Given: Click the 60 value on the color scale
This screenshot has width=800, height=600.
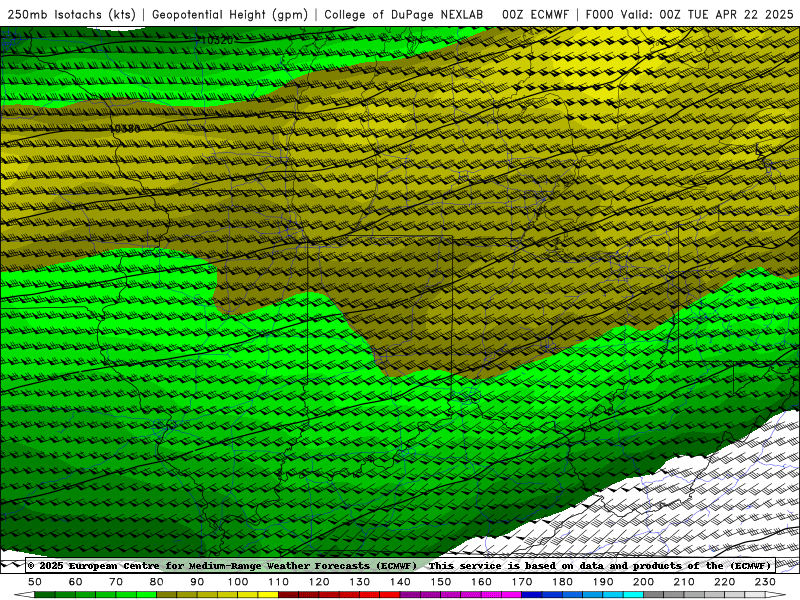Looking at the screenshot, I should pyautogui.click(x=76, y=582).
